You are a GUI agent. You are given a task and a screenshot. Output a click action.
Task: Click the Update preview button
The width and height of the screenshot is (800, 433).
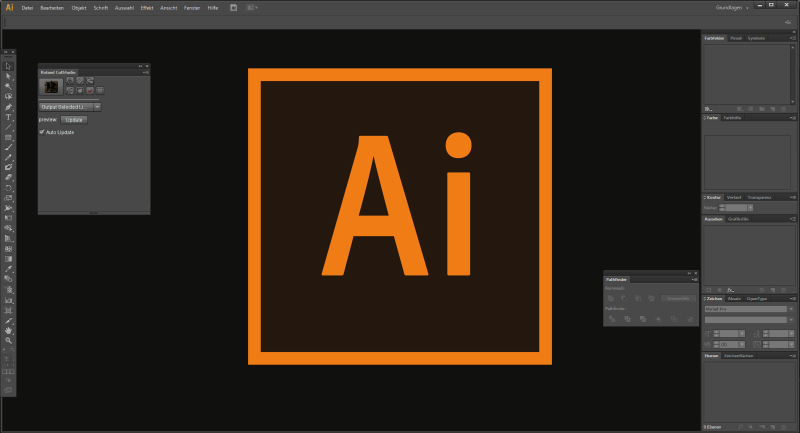coord(74,120)
